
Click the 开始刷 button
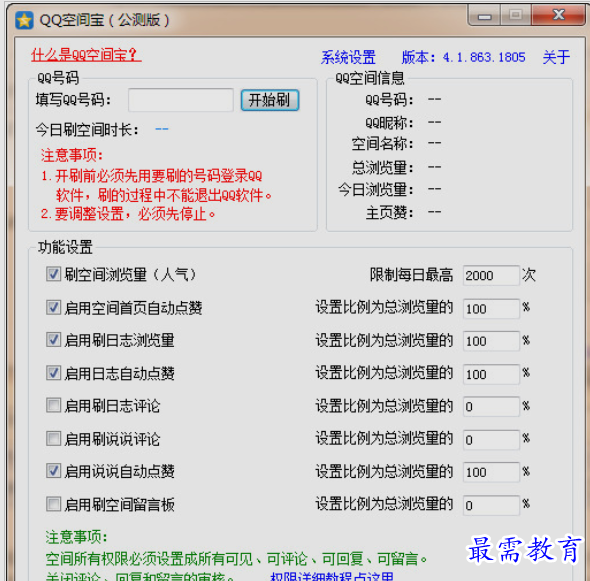tap(270, 100)
